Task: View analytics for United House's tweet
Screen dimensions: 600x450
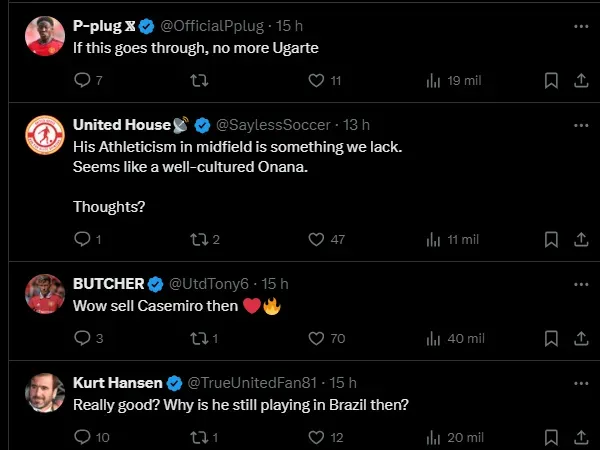Action: [x=434, y=239]
